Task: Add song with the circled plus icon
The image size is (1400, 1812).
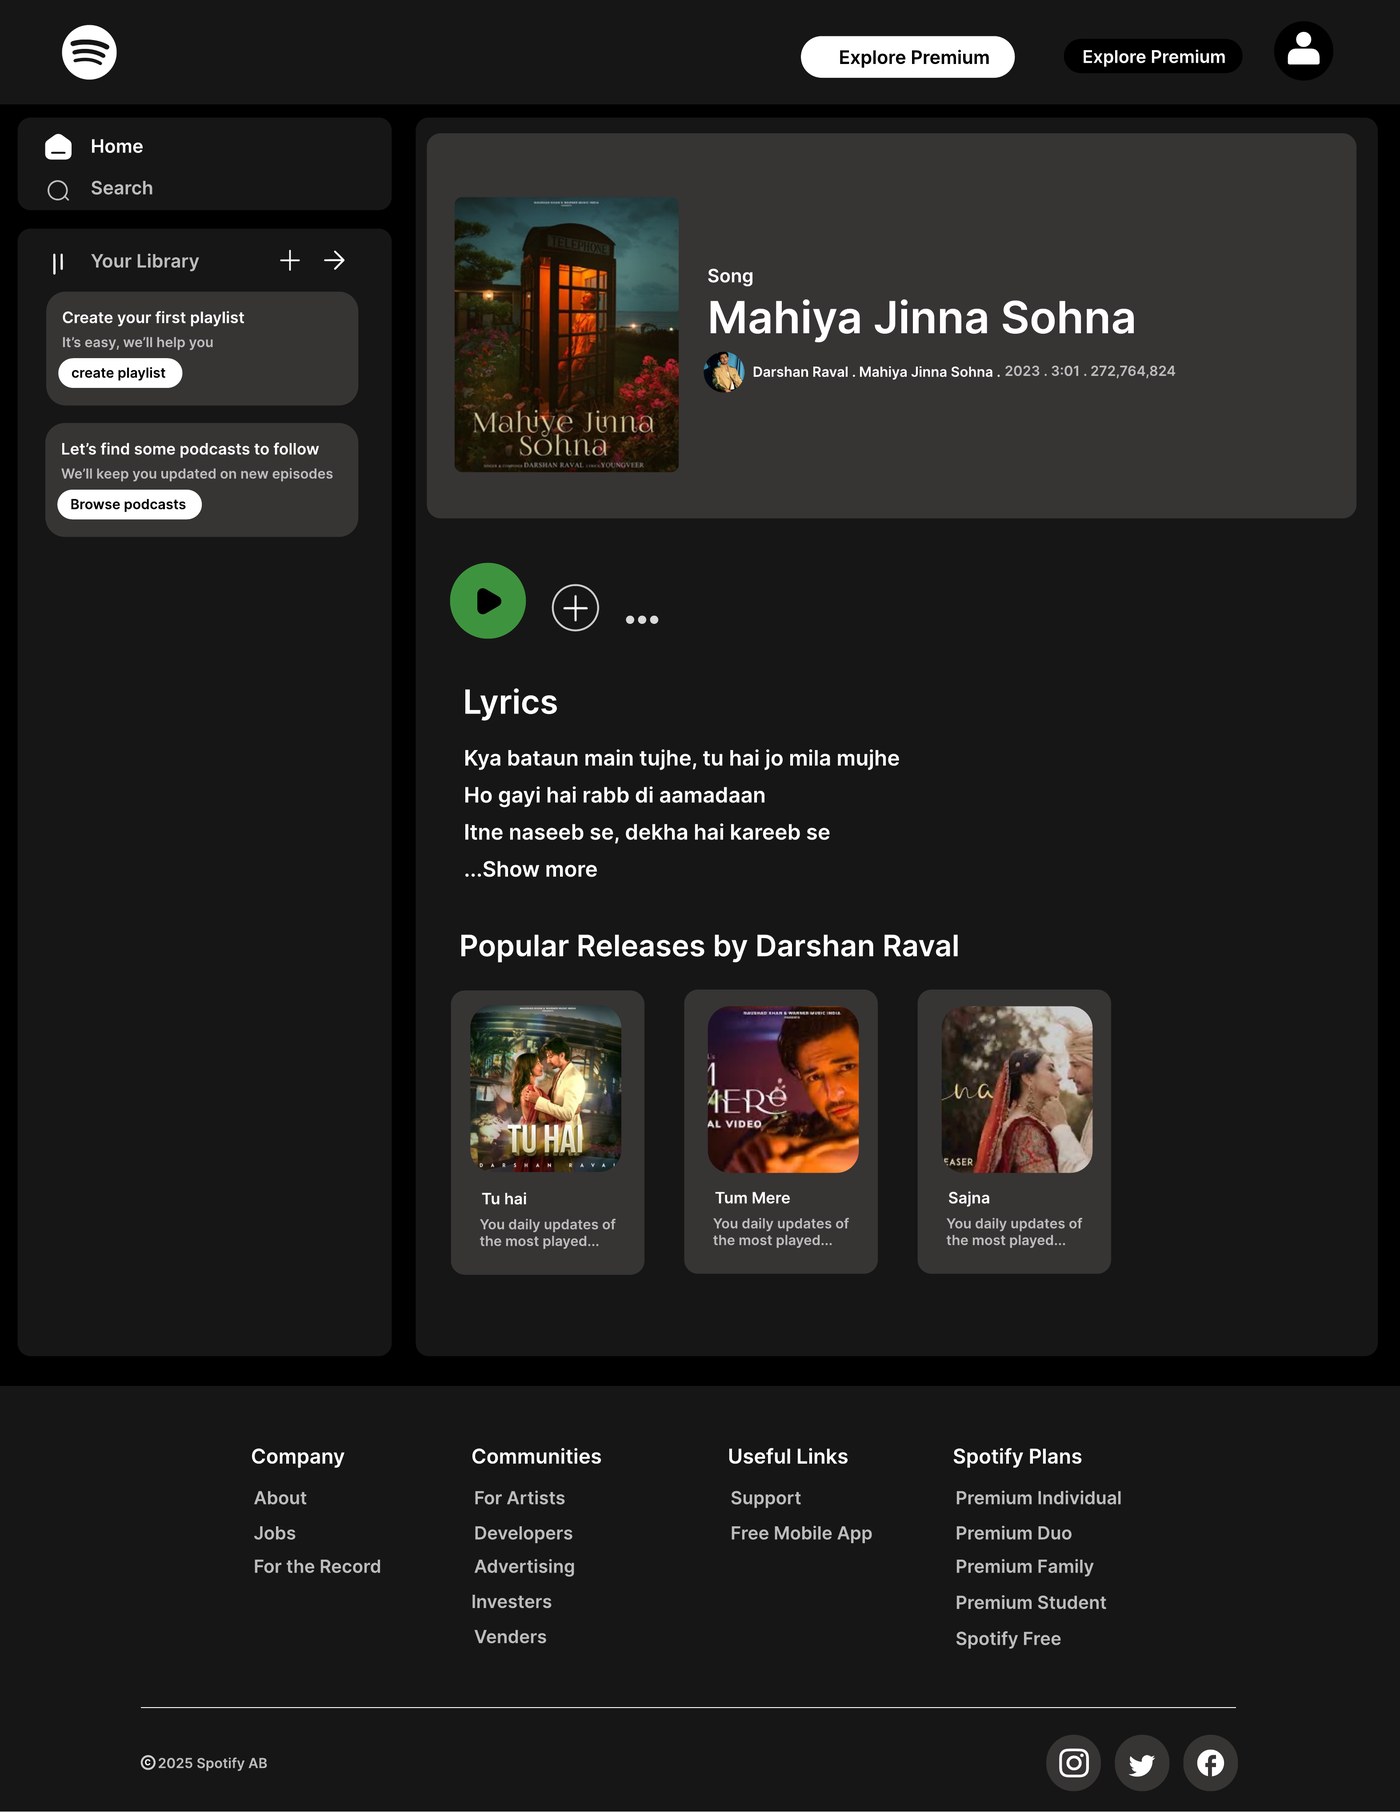Action: (575, 608)
